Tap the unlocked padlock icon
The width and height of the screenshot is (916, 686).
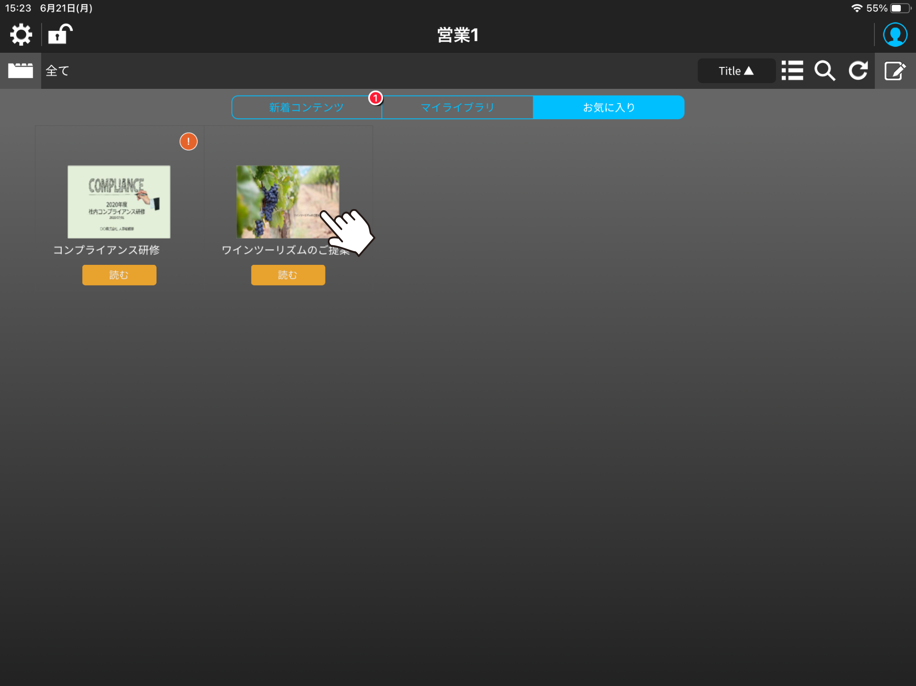pos(60,35)
